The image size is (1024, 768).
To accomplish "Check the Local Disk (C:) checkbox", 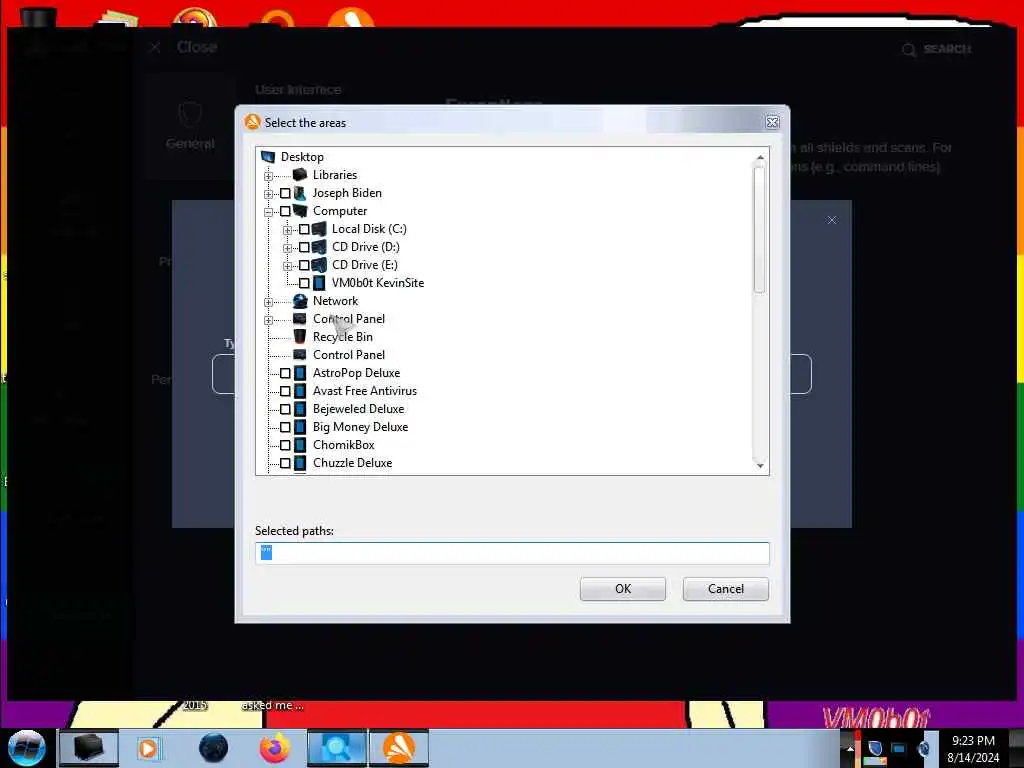I will point(304,229).
